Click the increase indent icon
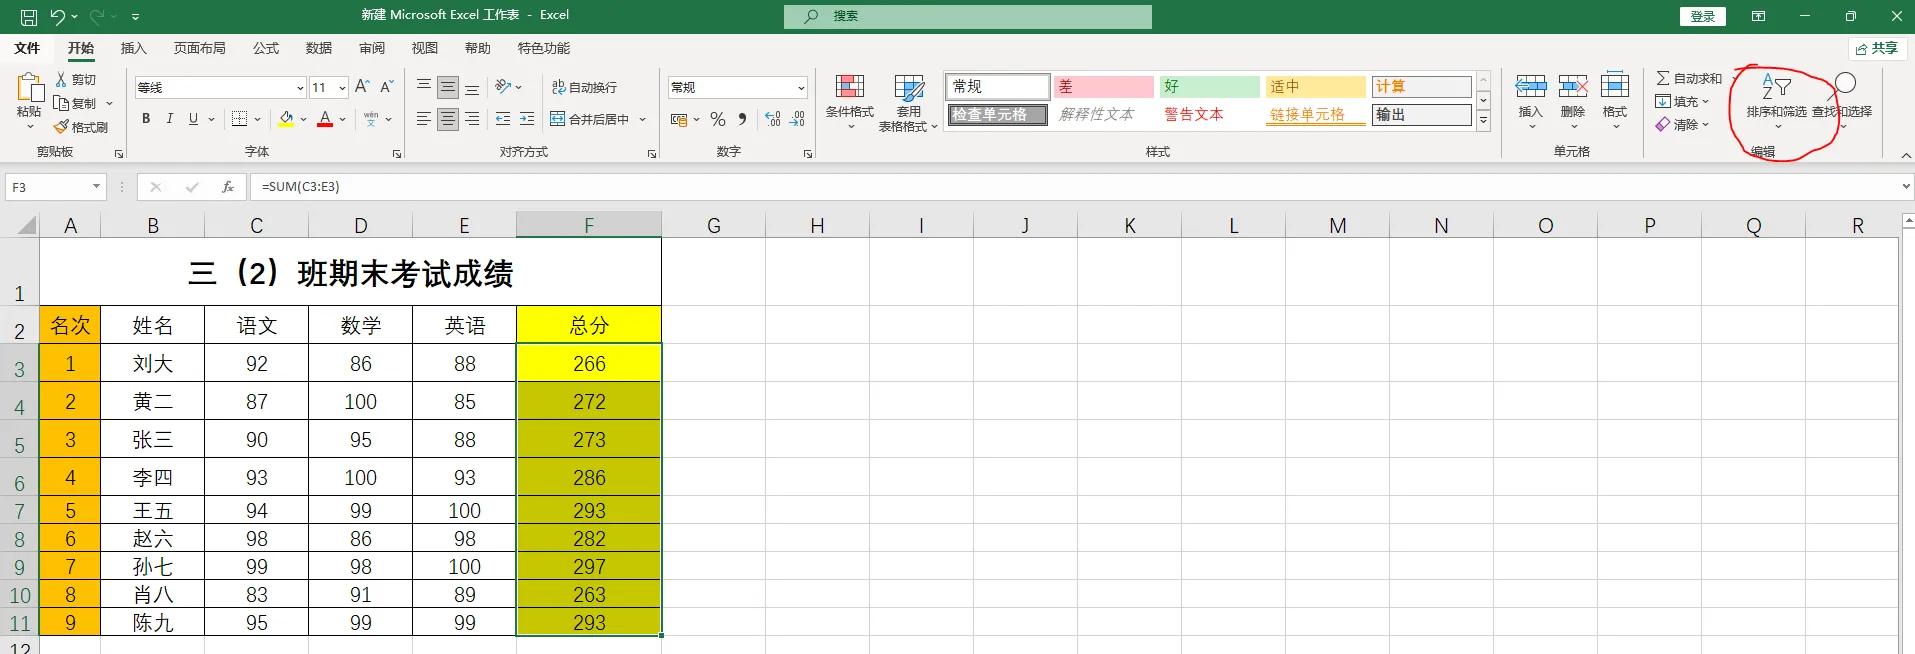Viewport: 1915px width, 654px height. coord(527,119)
